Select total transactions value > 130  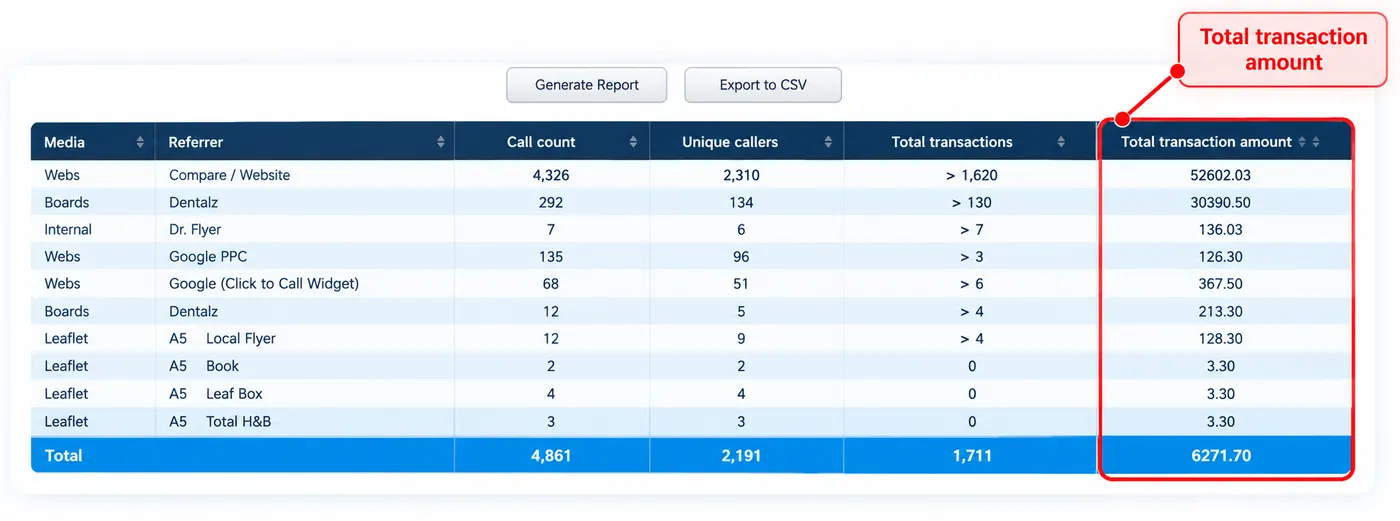click(x=971, y=202)
